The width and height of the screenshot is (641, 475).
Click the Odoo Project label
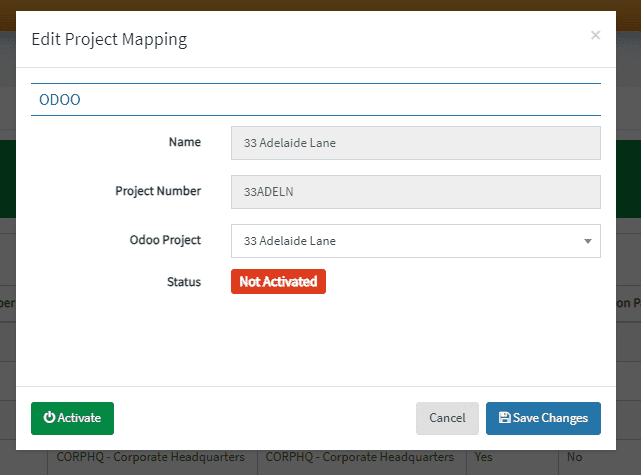coord(165,240)
